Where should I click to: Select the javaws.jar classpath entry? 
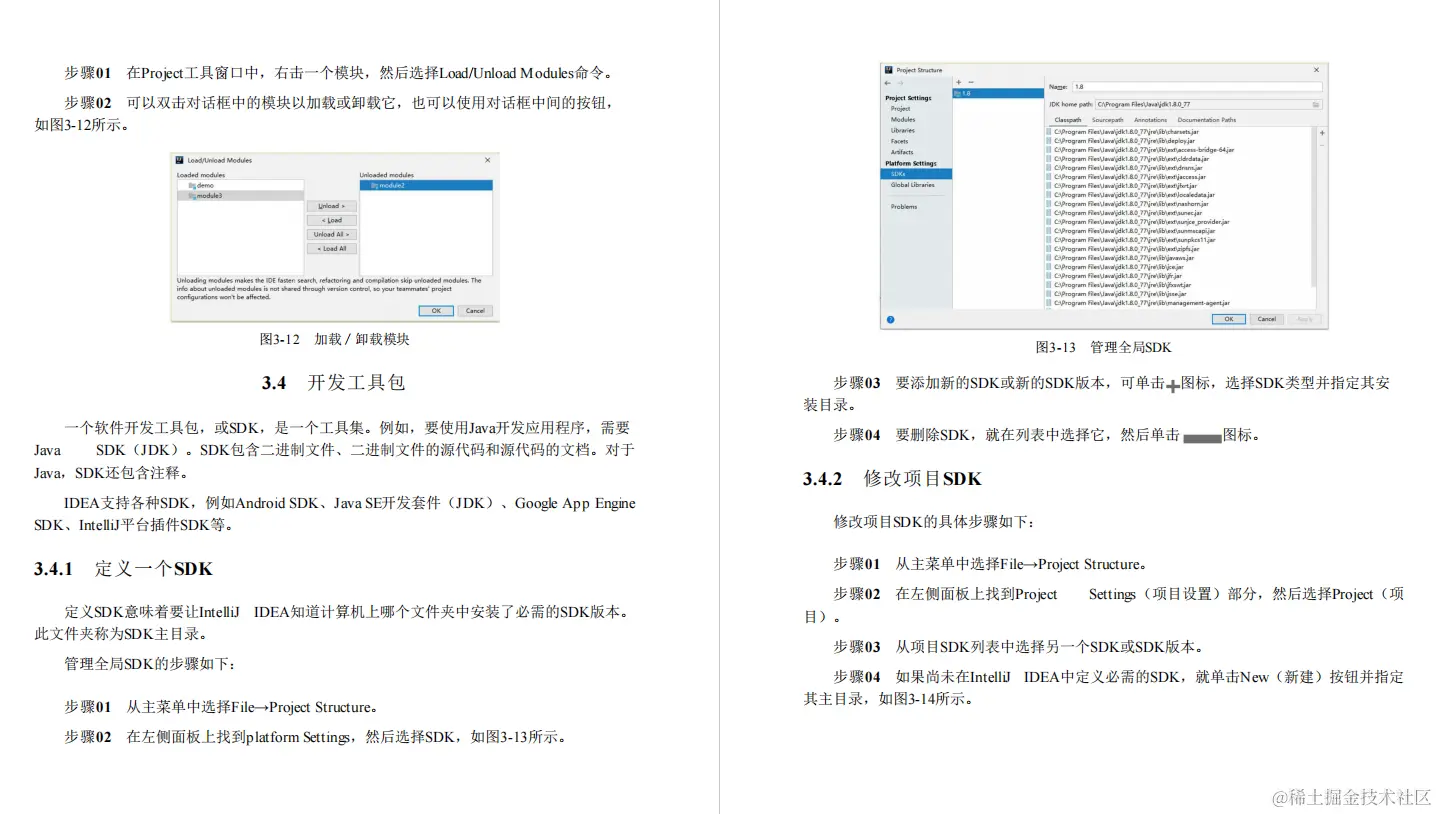click(1120, 258)
